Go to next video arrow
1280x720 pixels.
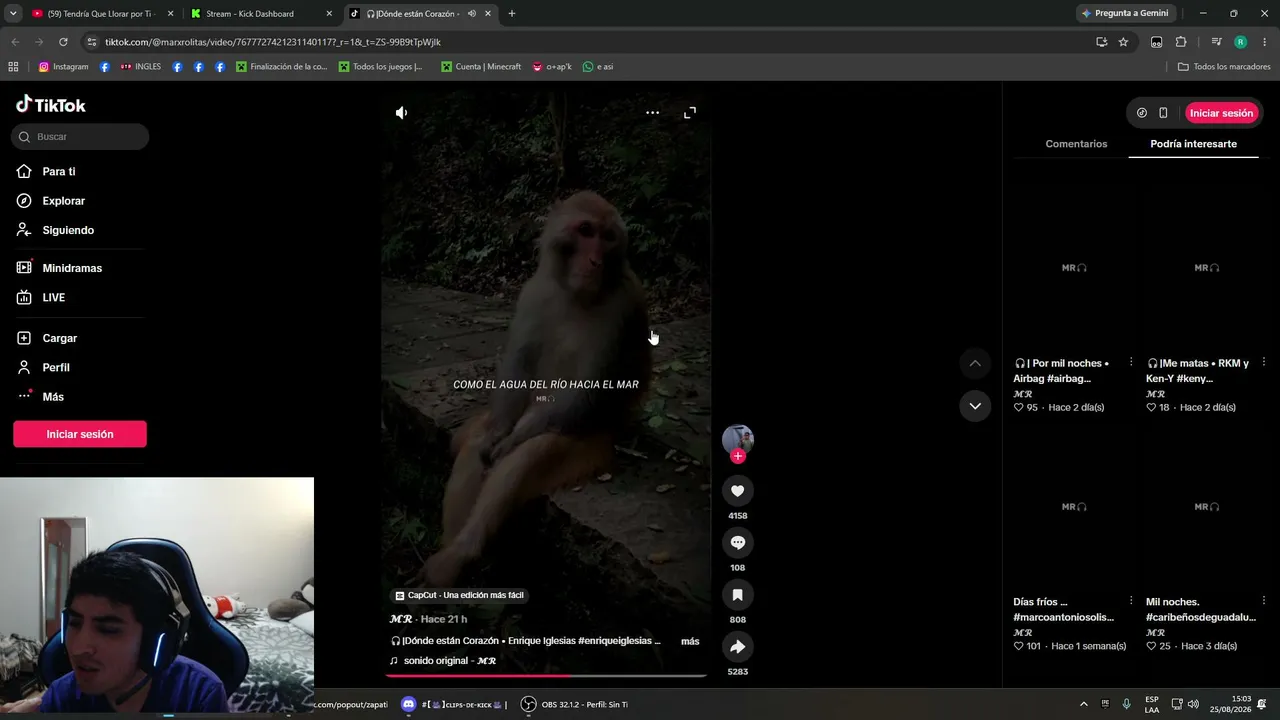pos(975,406)
